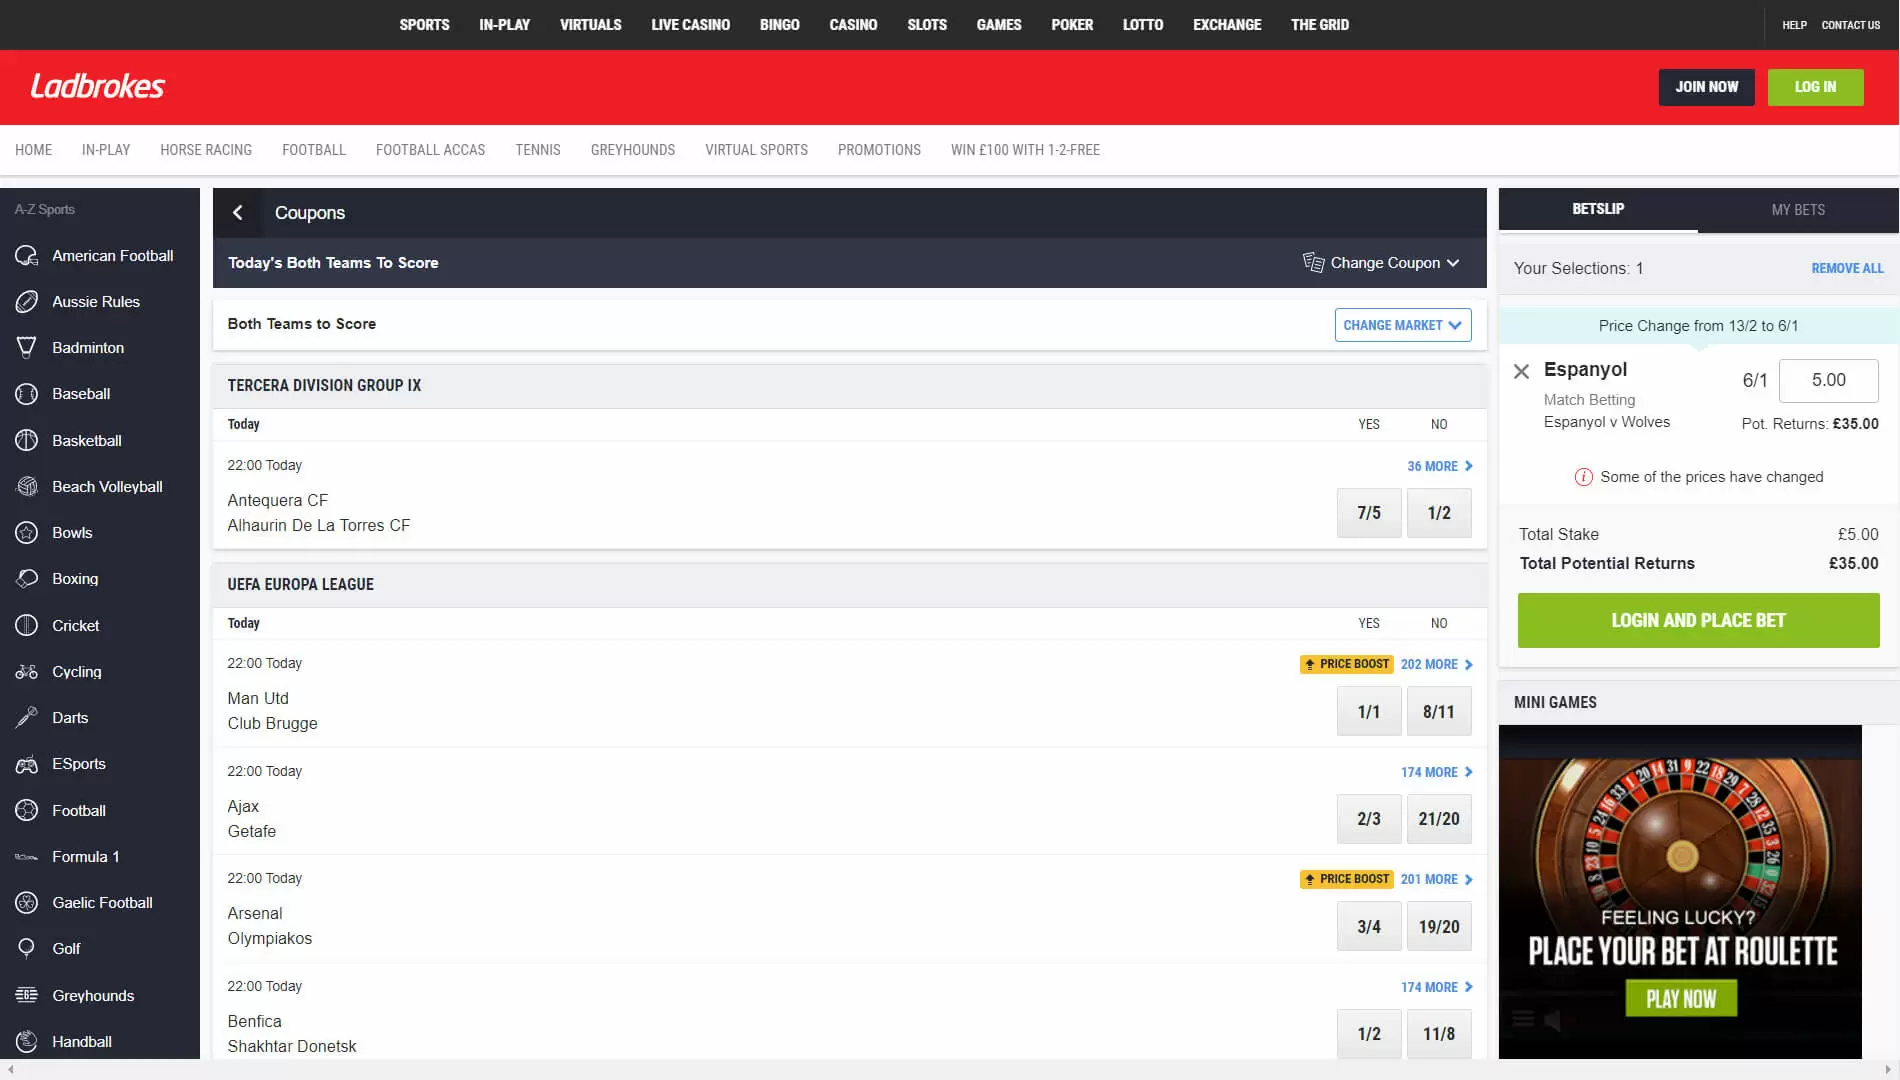
Task: Toggle No odds 8/11 for Man Utd match
Action: [1438, 712]
